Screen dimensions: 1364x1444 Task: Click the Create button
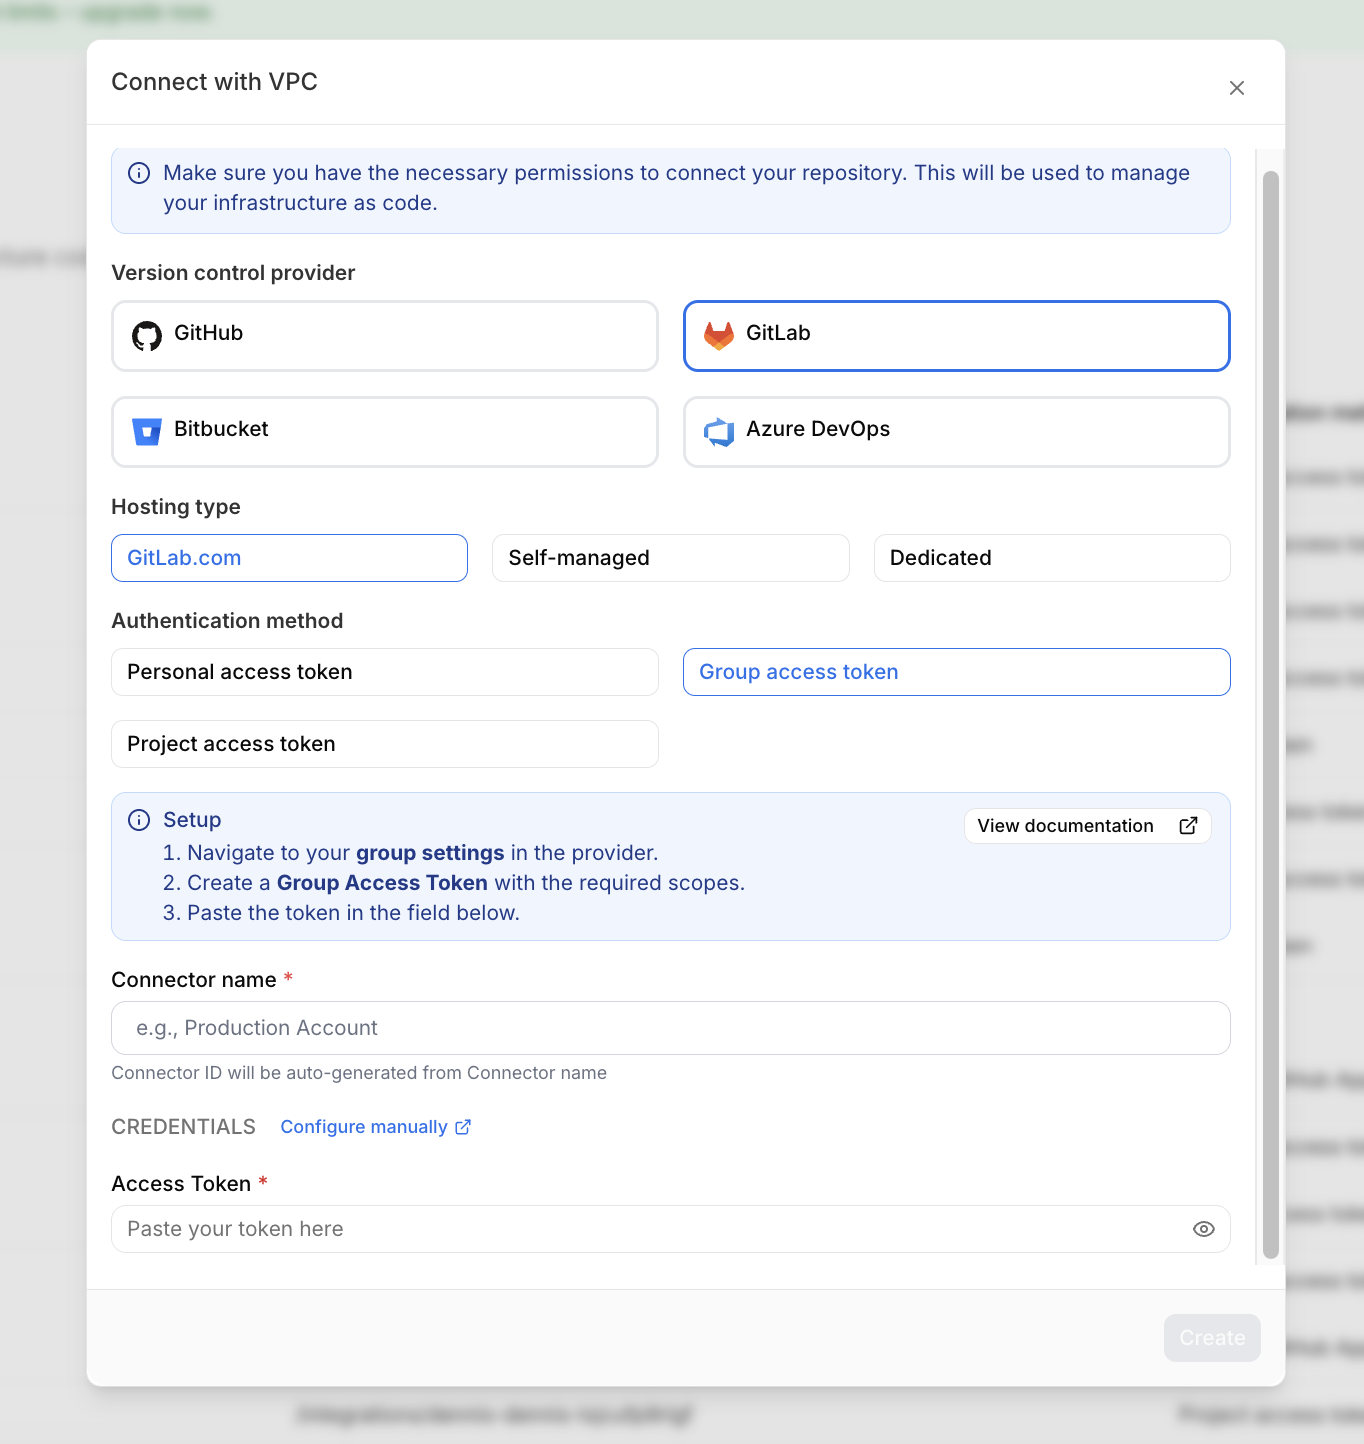pyautogui.click(x=1212, y=1338)
